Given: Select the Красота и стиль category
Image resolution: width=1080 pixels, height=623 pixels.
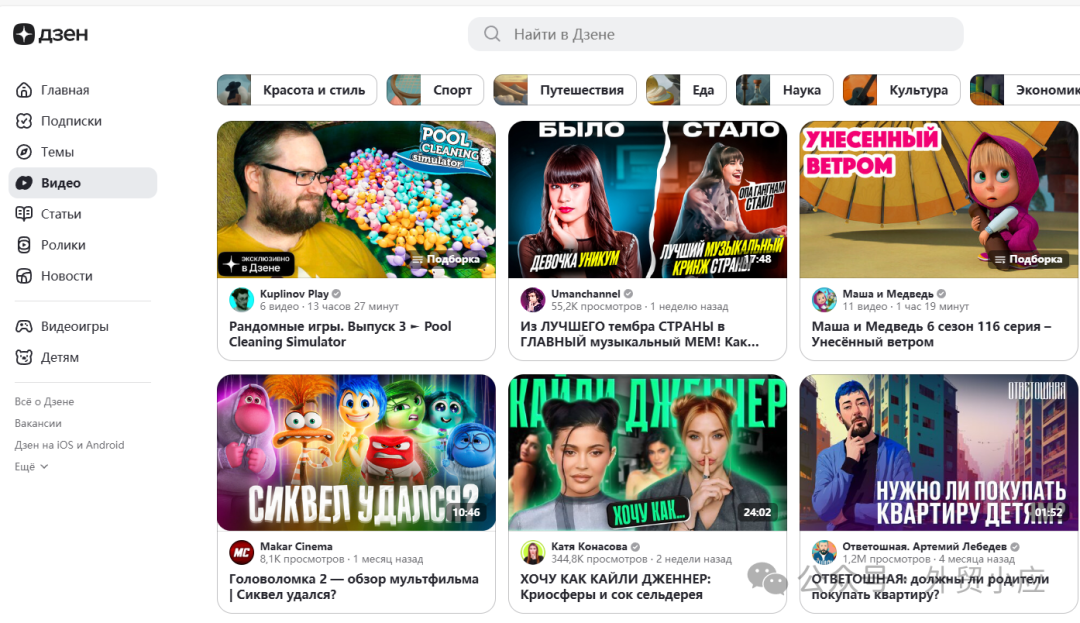Looking at the screenshot, I should (x=297, y=90).
